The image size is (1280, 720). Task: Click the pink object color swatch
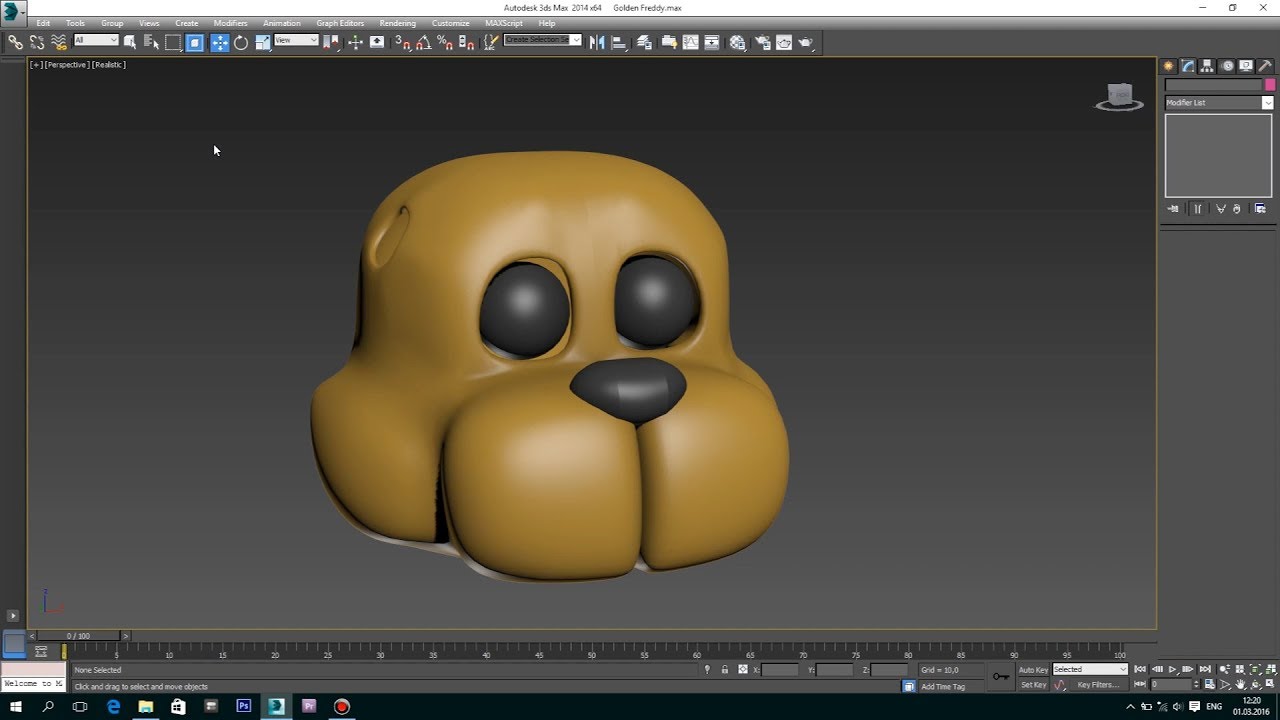[1270, 85]
